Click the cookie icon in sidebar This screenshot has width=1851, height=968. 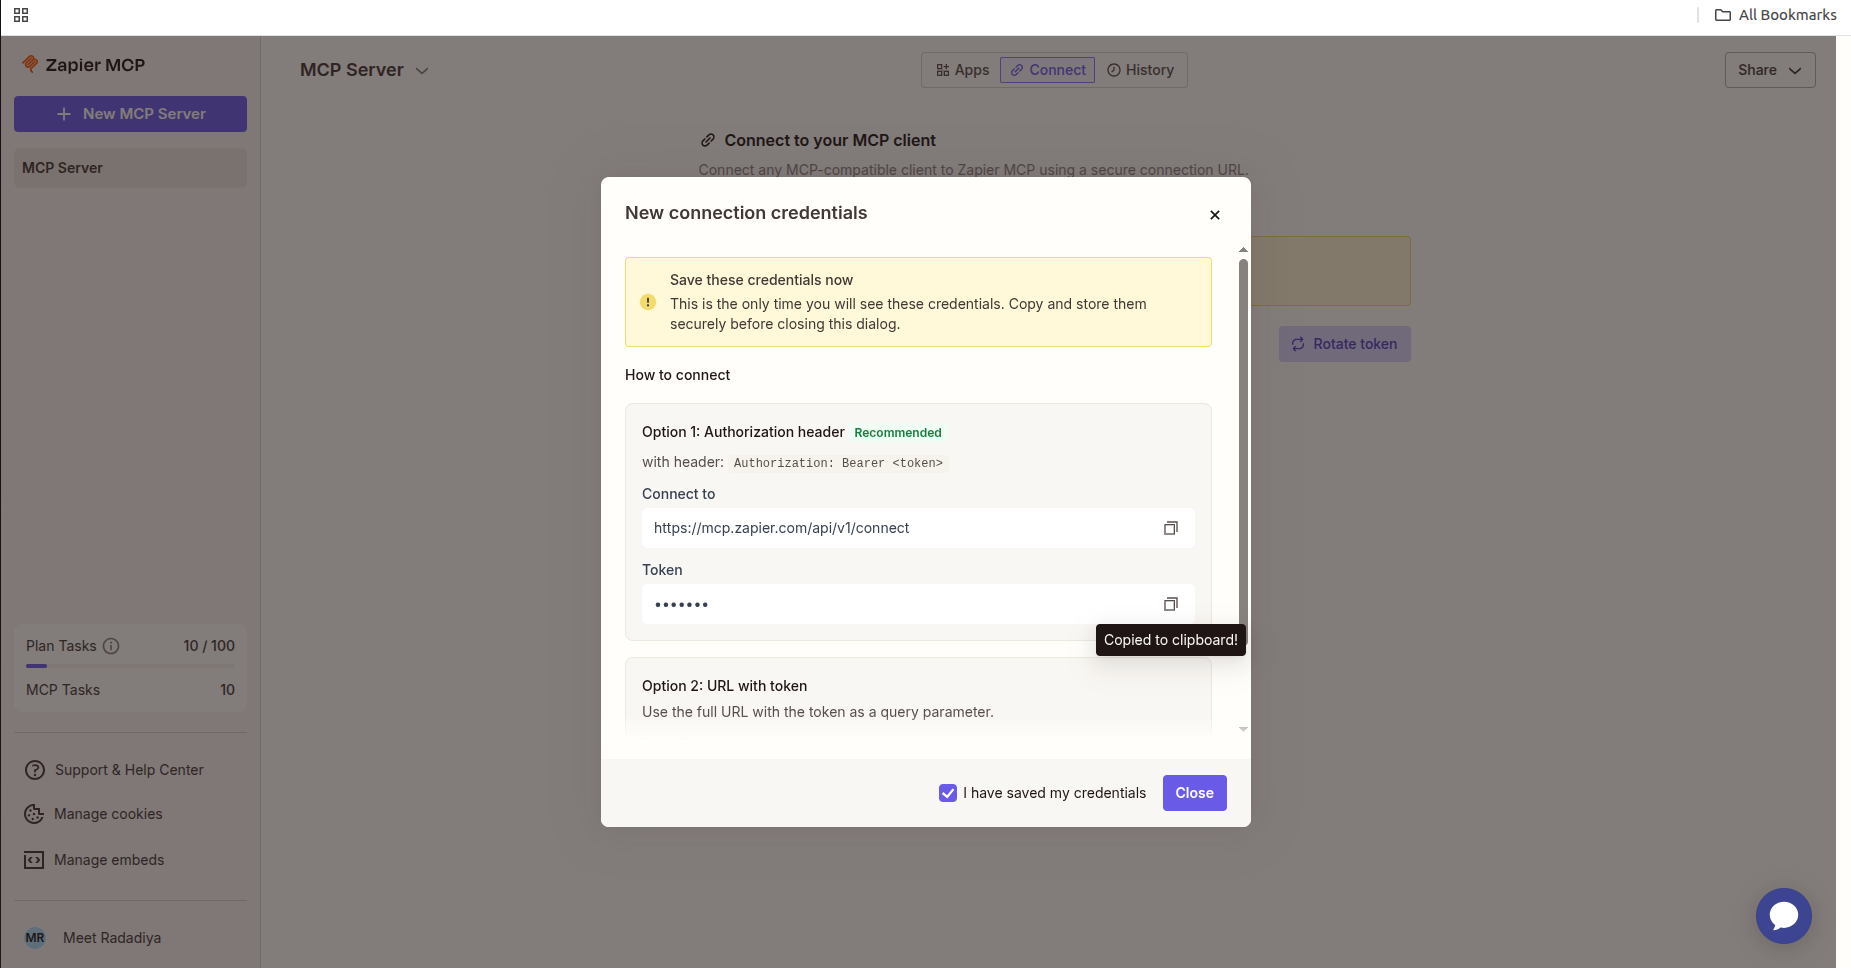(34, 814)
